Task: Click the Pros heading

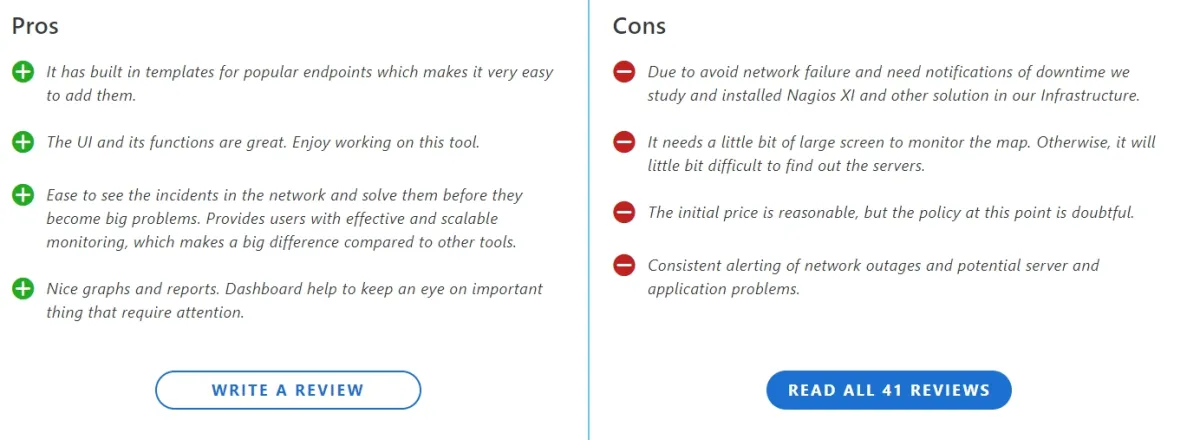Action: (x=35, y=26)
